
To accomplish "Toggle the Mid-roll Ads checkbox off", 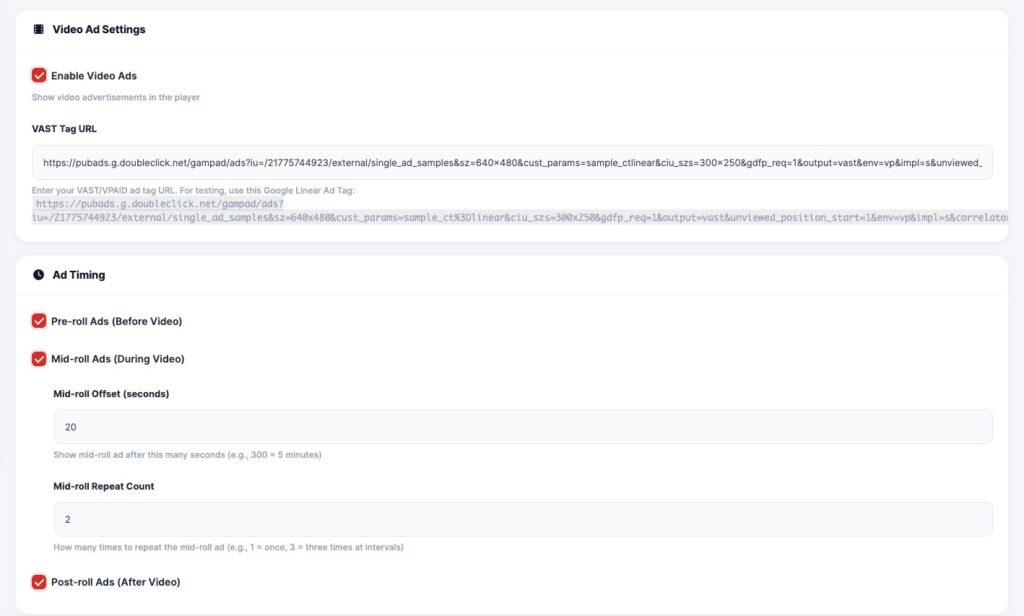I will 39,358.
